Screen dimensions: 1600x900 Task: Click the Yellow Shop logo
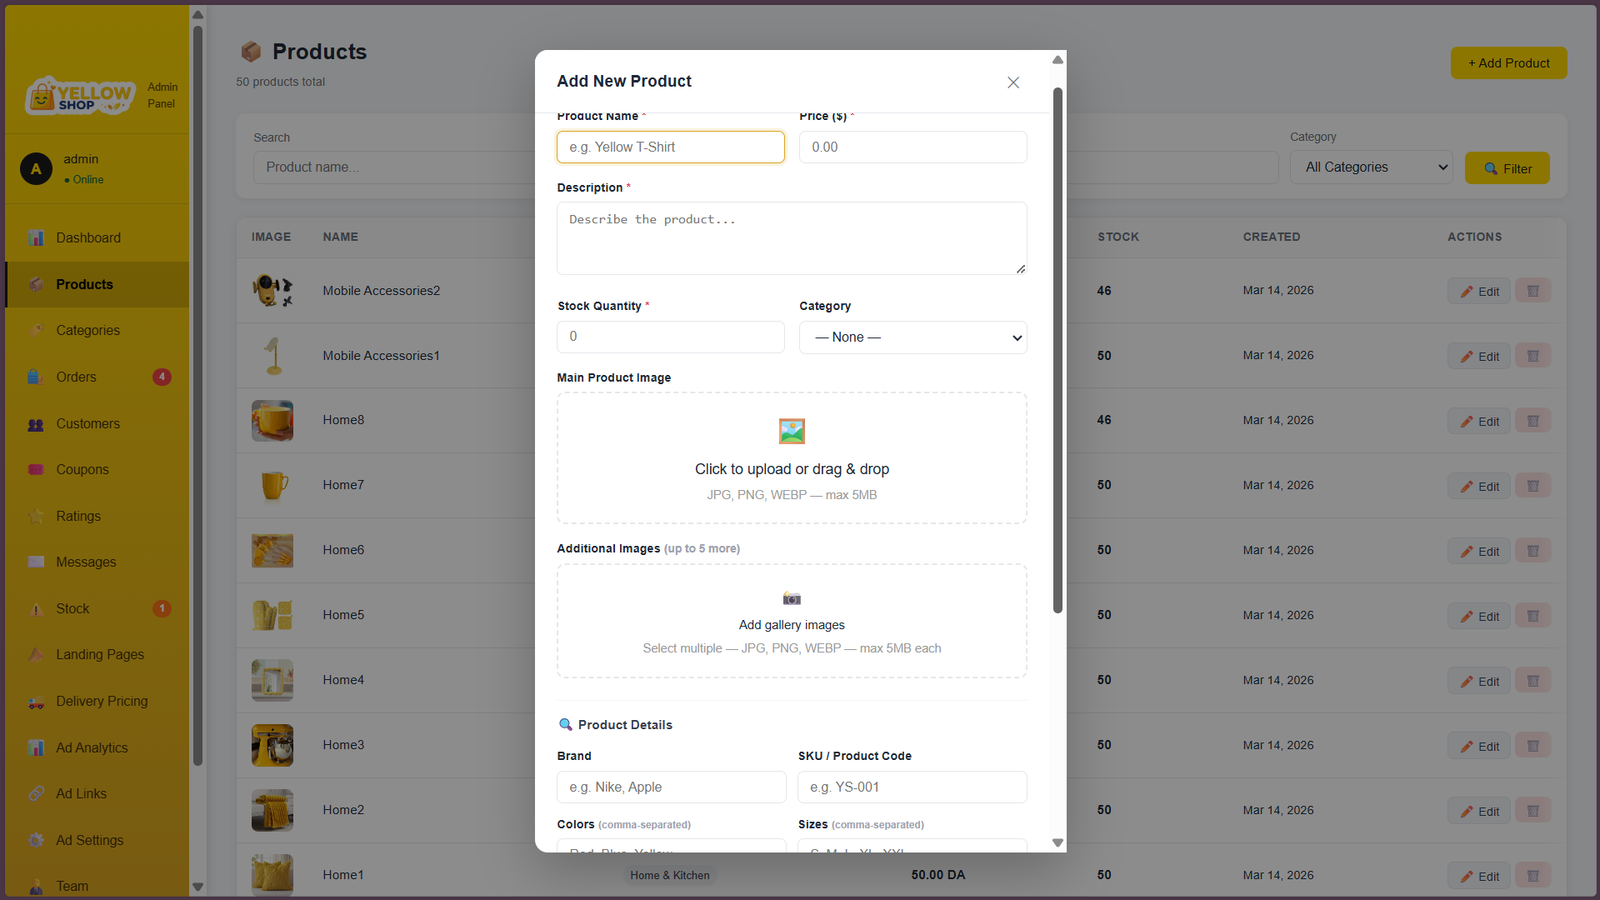(80, 96)
